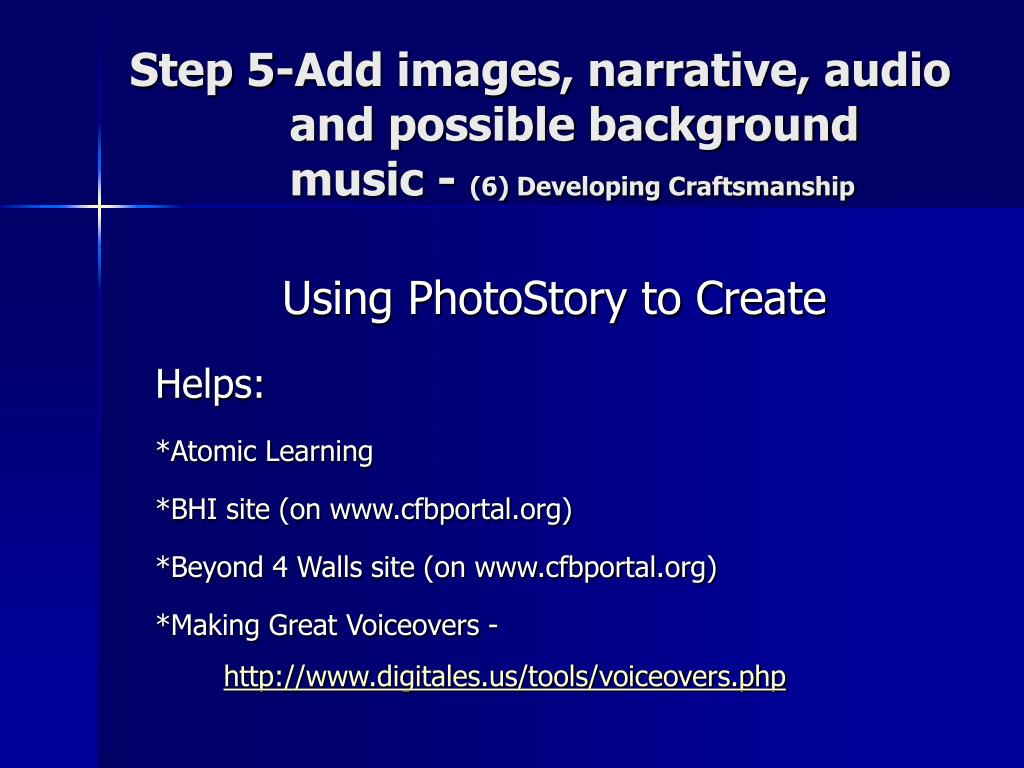This screenshot has width=1024, height=768.
Task: Click 'Using PhotoStory to Create' subtitle
Action: click(x=554, y=299)
